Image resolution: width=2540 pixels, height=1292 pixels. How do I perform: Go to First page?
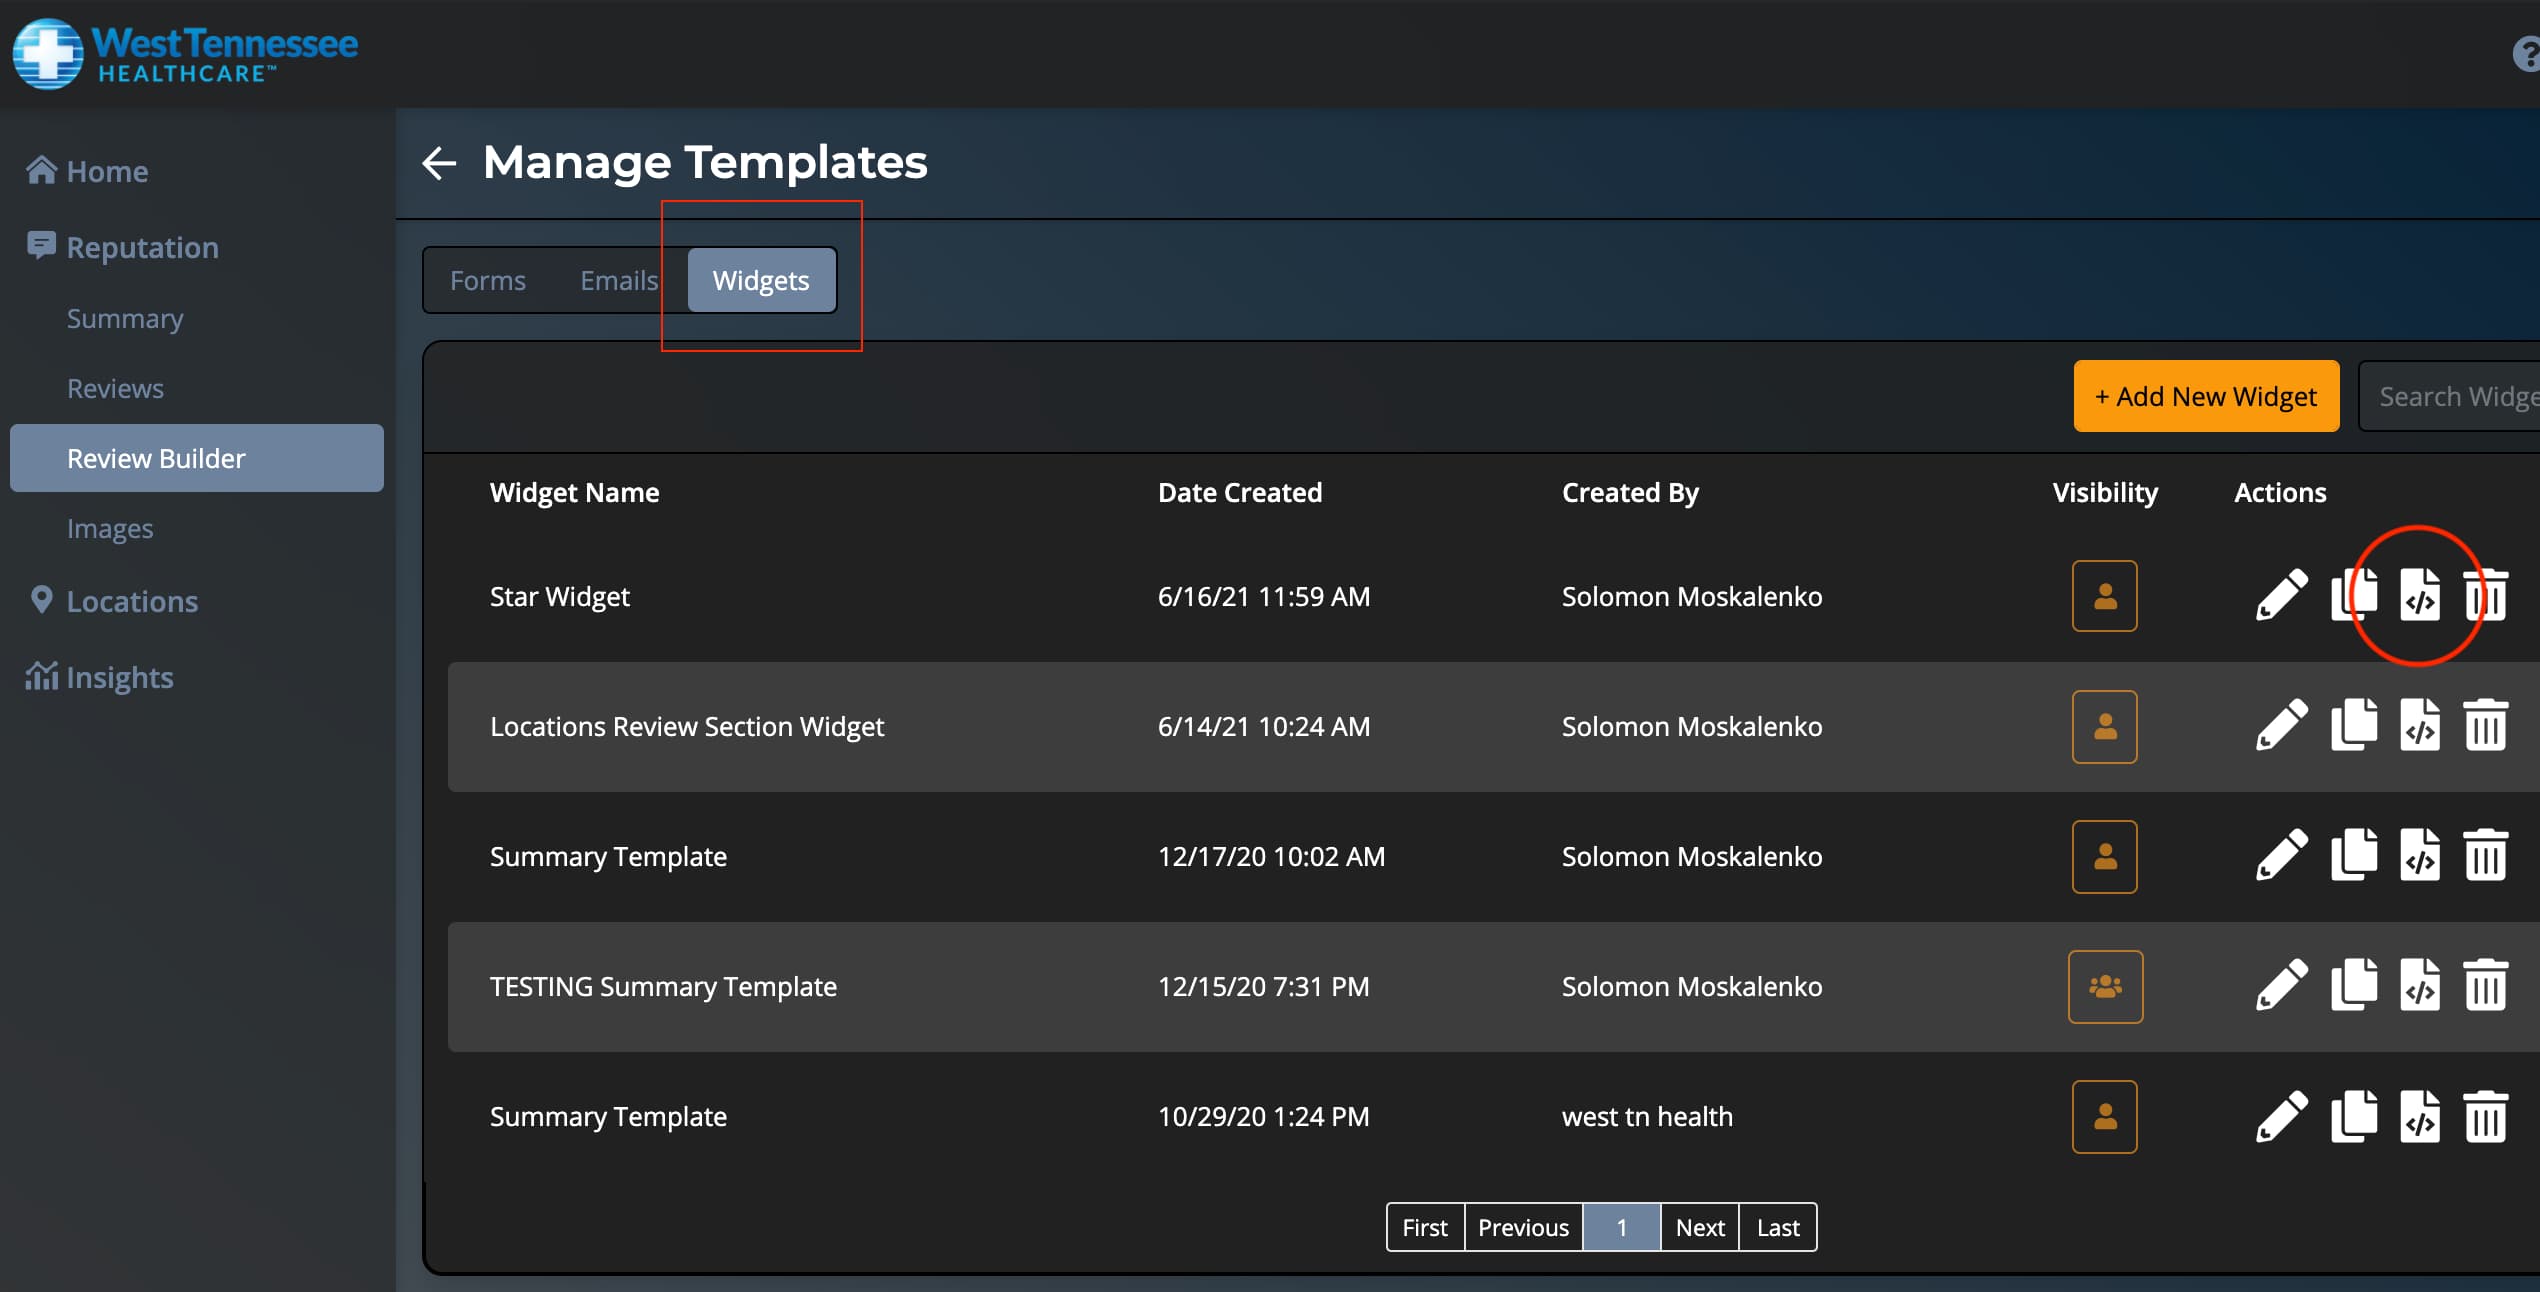pyautogui.click(x=1425, y=1227)
